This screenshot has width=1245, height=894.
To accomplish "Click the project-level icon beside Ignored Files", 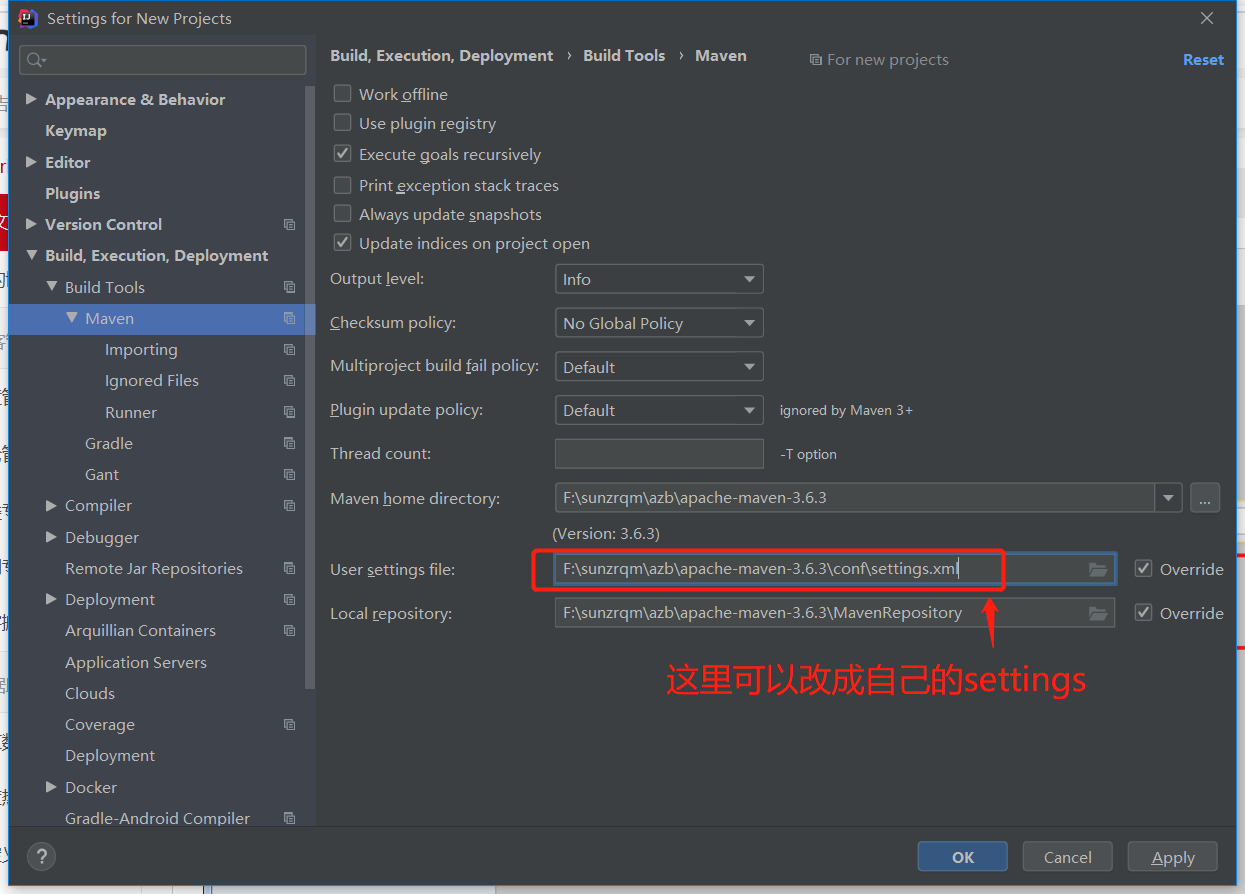I will 289,381.
